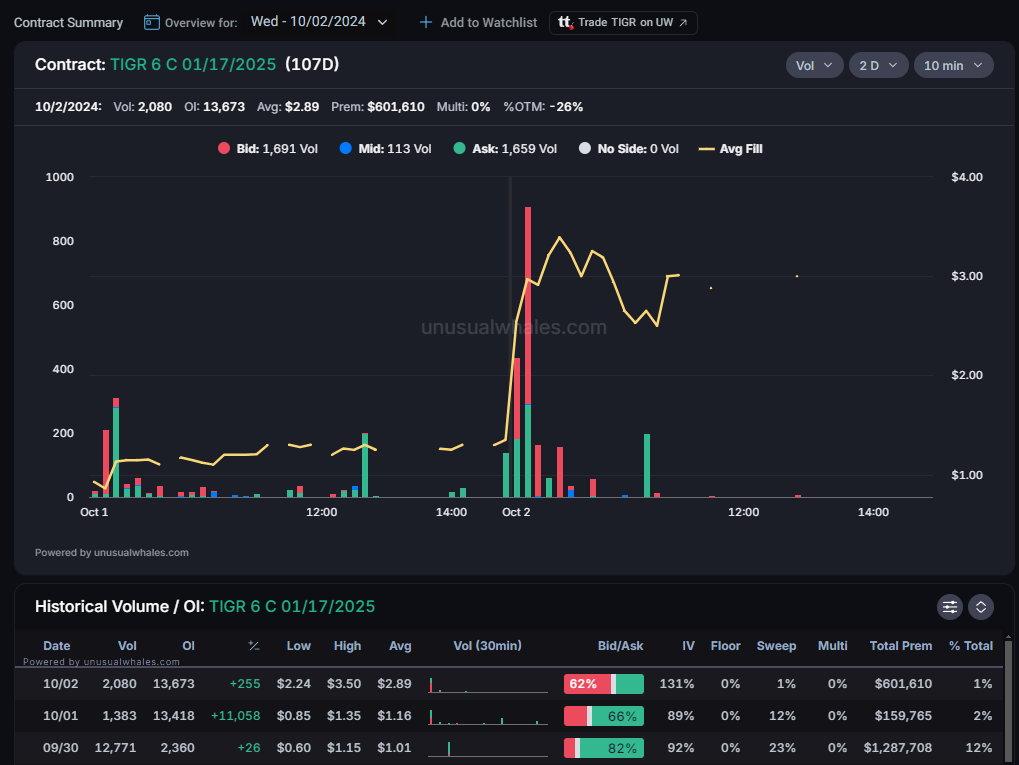Sort table by Vol (30min) column
The width and height of the screenshot is (1019, 765).
pos(487,645)
